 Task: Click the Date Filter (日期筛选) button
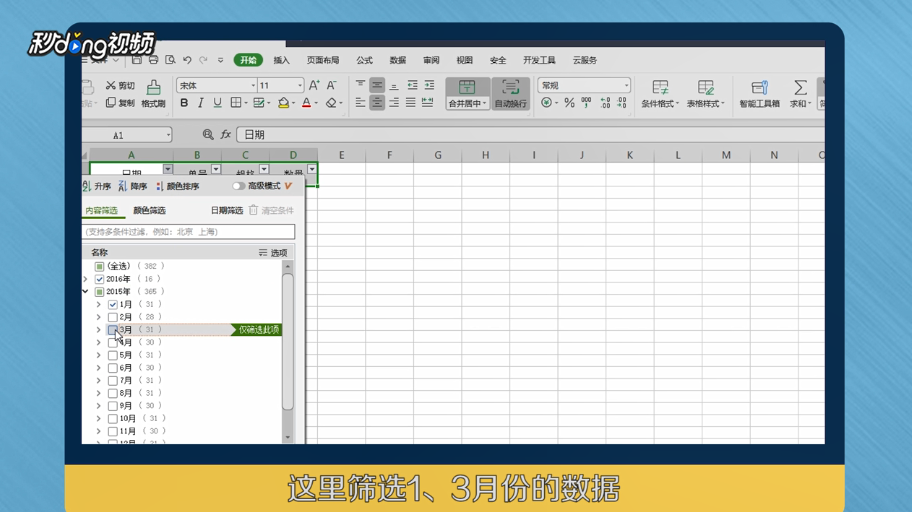(x=227, y=210)
